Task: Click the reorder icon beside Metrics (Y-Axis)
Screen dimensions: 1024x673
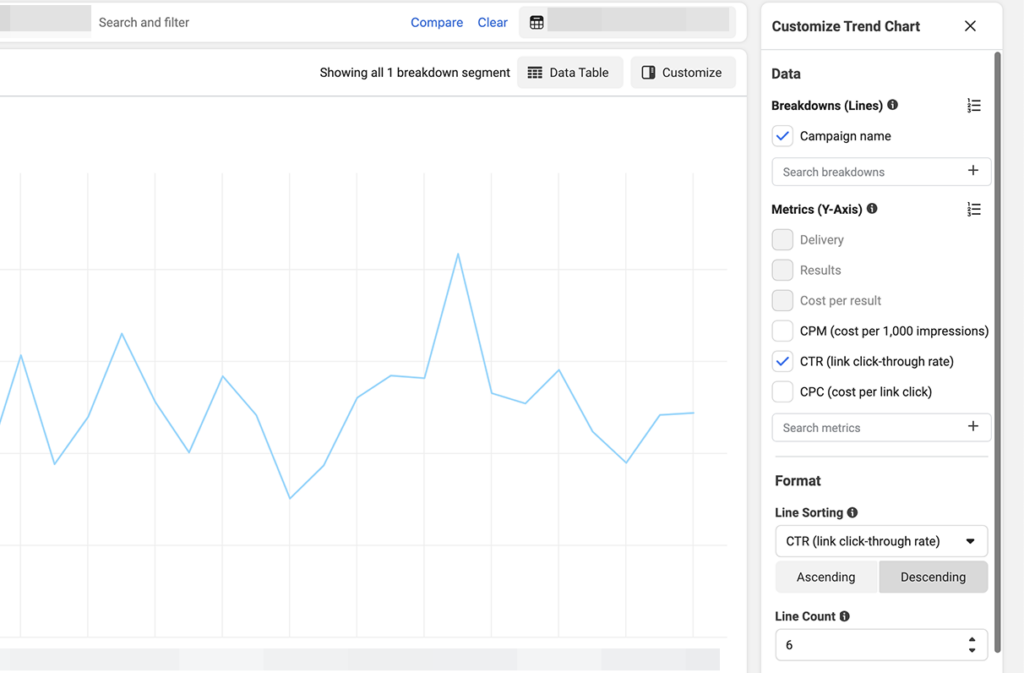Action: 974,209
